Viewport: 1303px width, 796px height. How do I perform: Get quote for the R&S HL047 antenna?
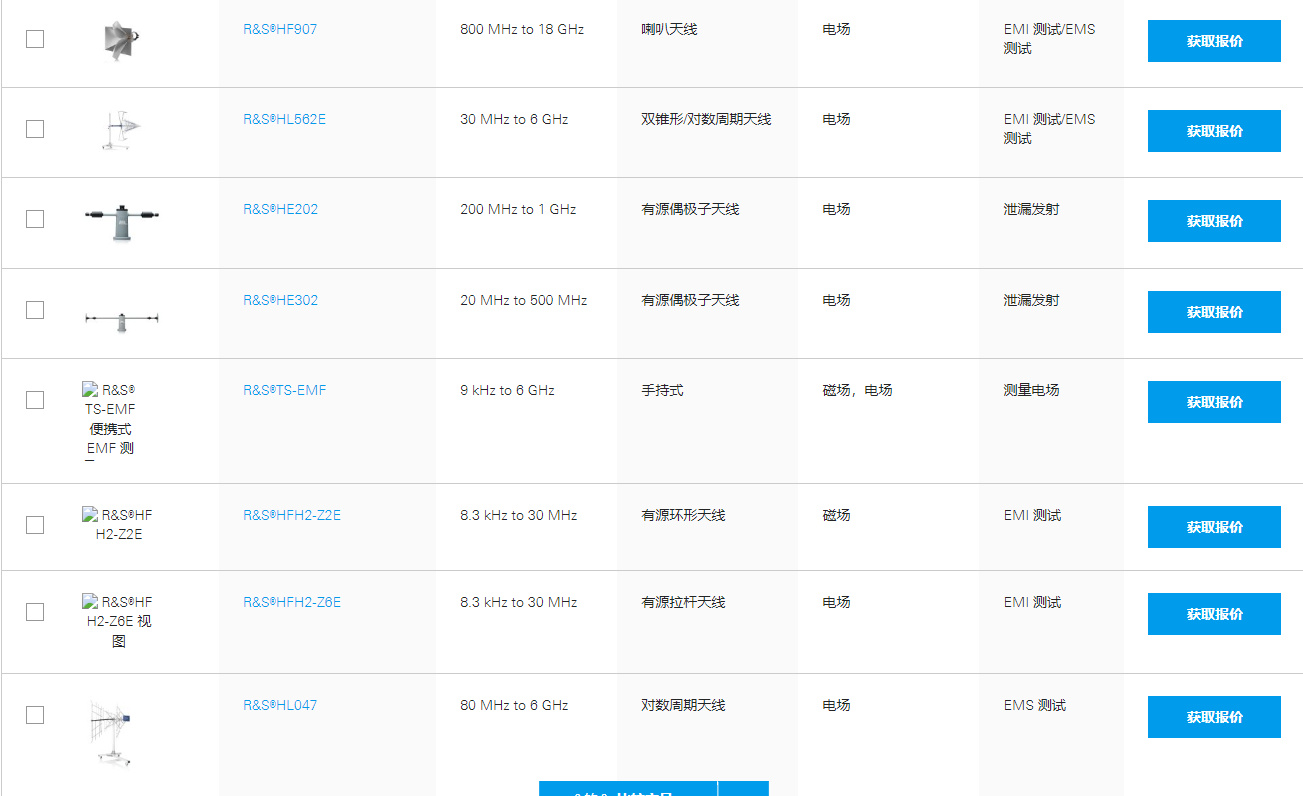point(1213,717)
